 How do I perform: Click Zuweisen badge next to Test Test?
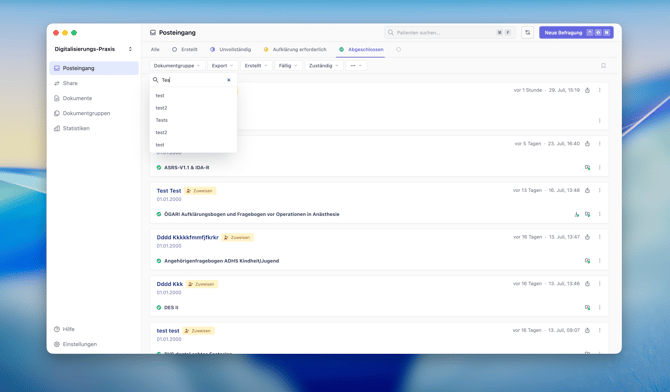200,191
